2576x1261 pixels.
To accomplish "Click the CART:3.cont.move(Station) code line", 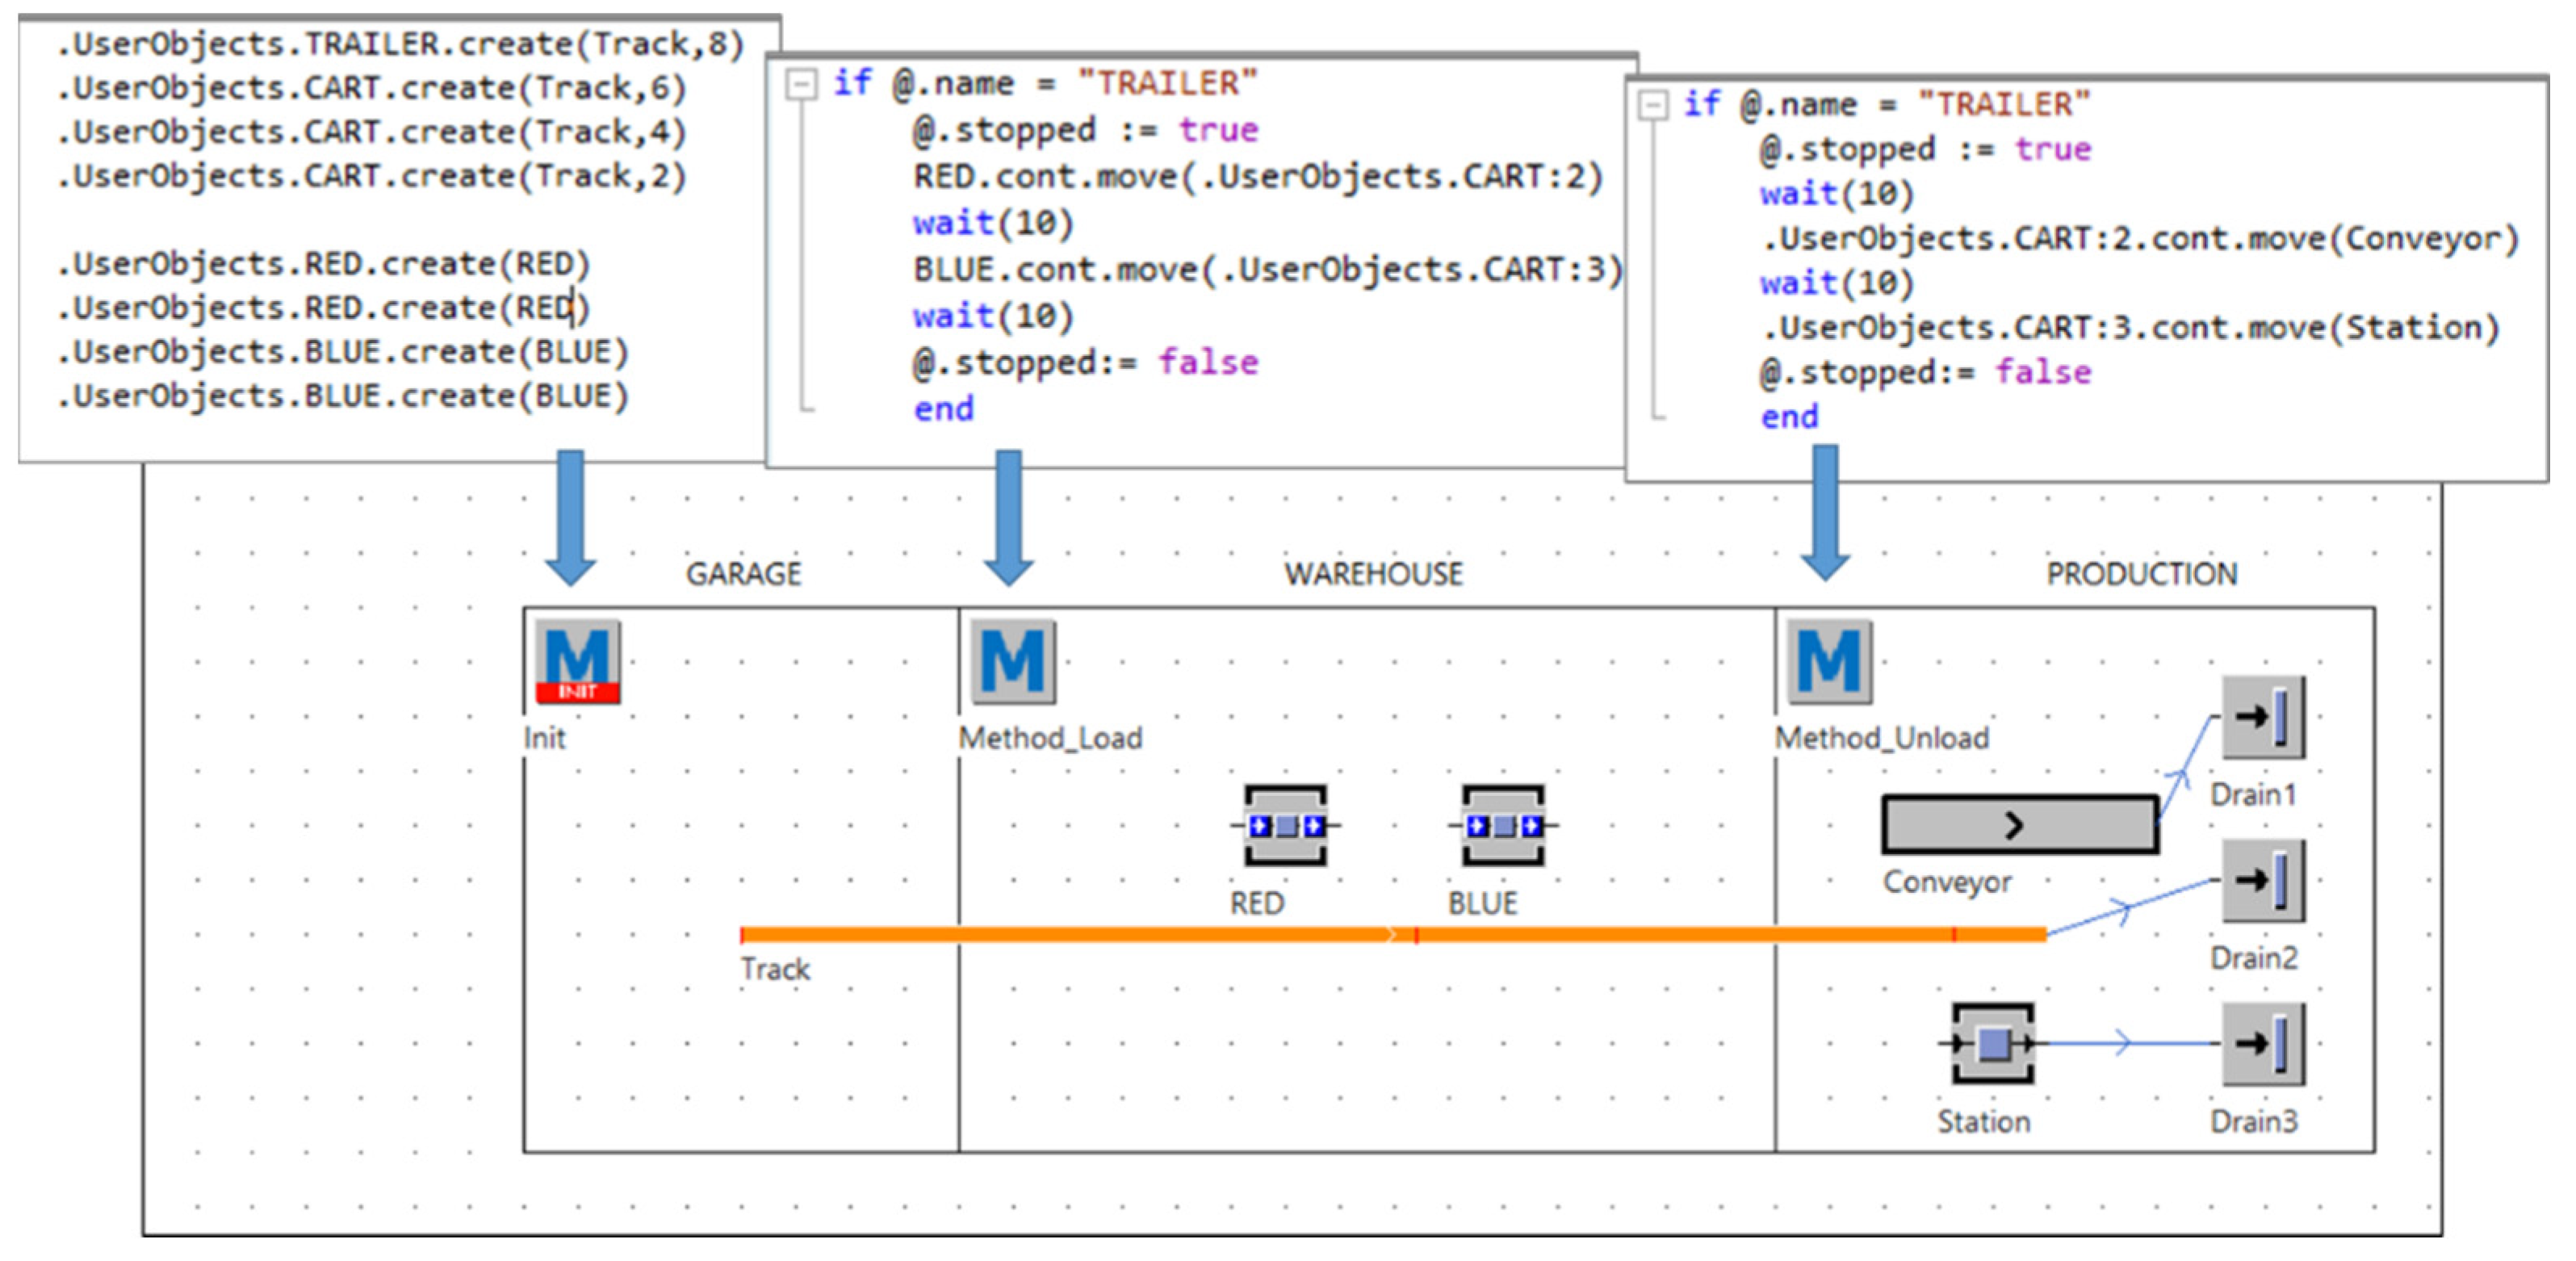I will click(x=2130, y=328).
